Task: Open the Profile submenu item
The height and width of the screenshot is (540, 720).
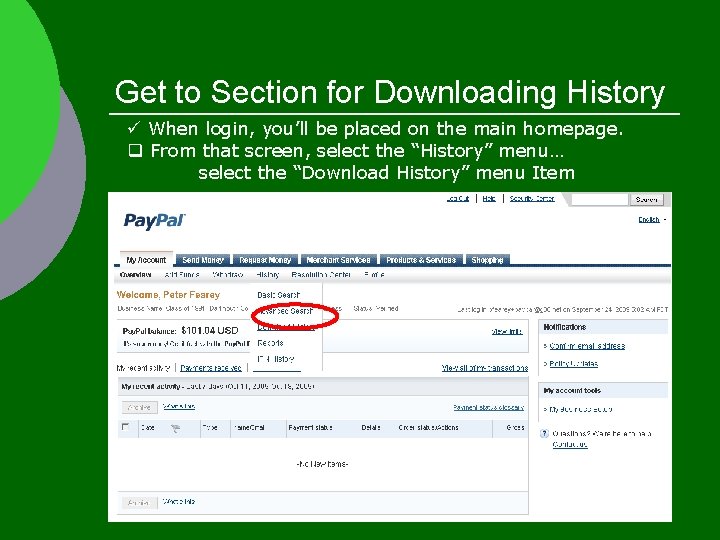Action: pos(374,275)
